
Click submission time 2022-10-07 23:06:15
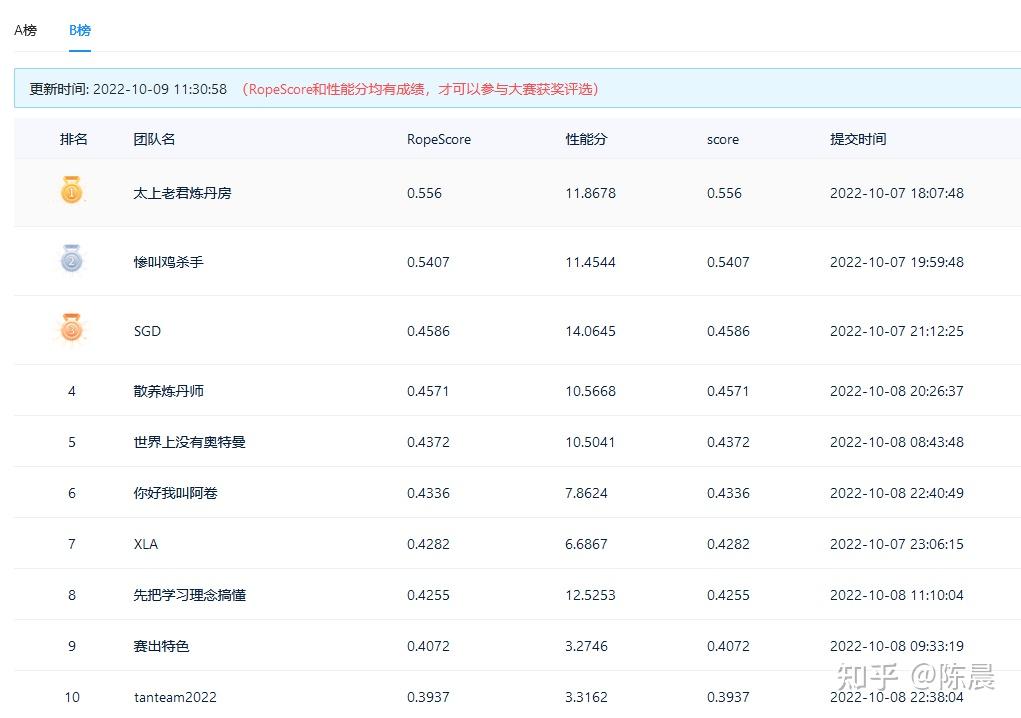click(897, 544)
